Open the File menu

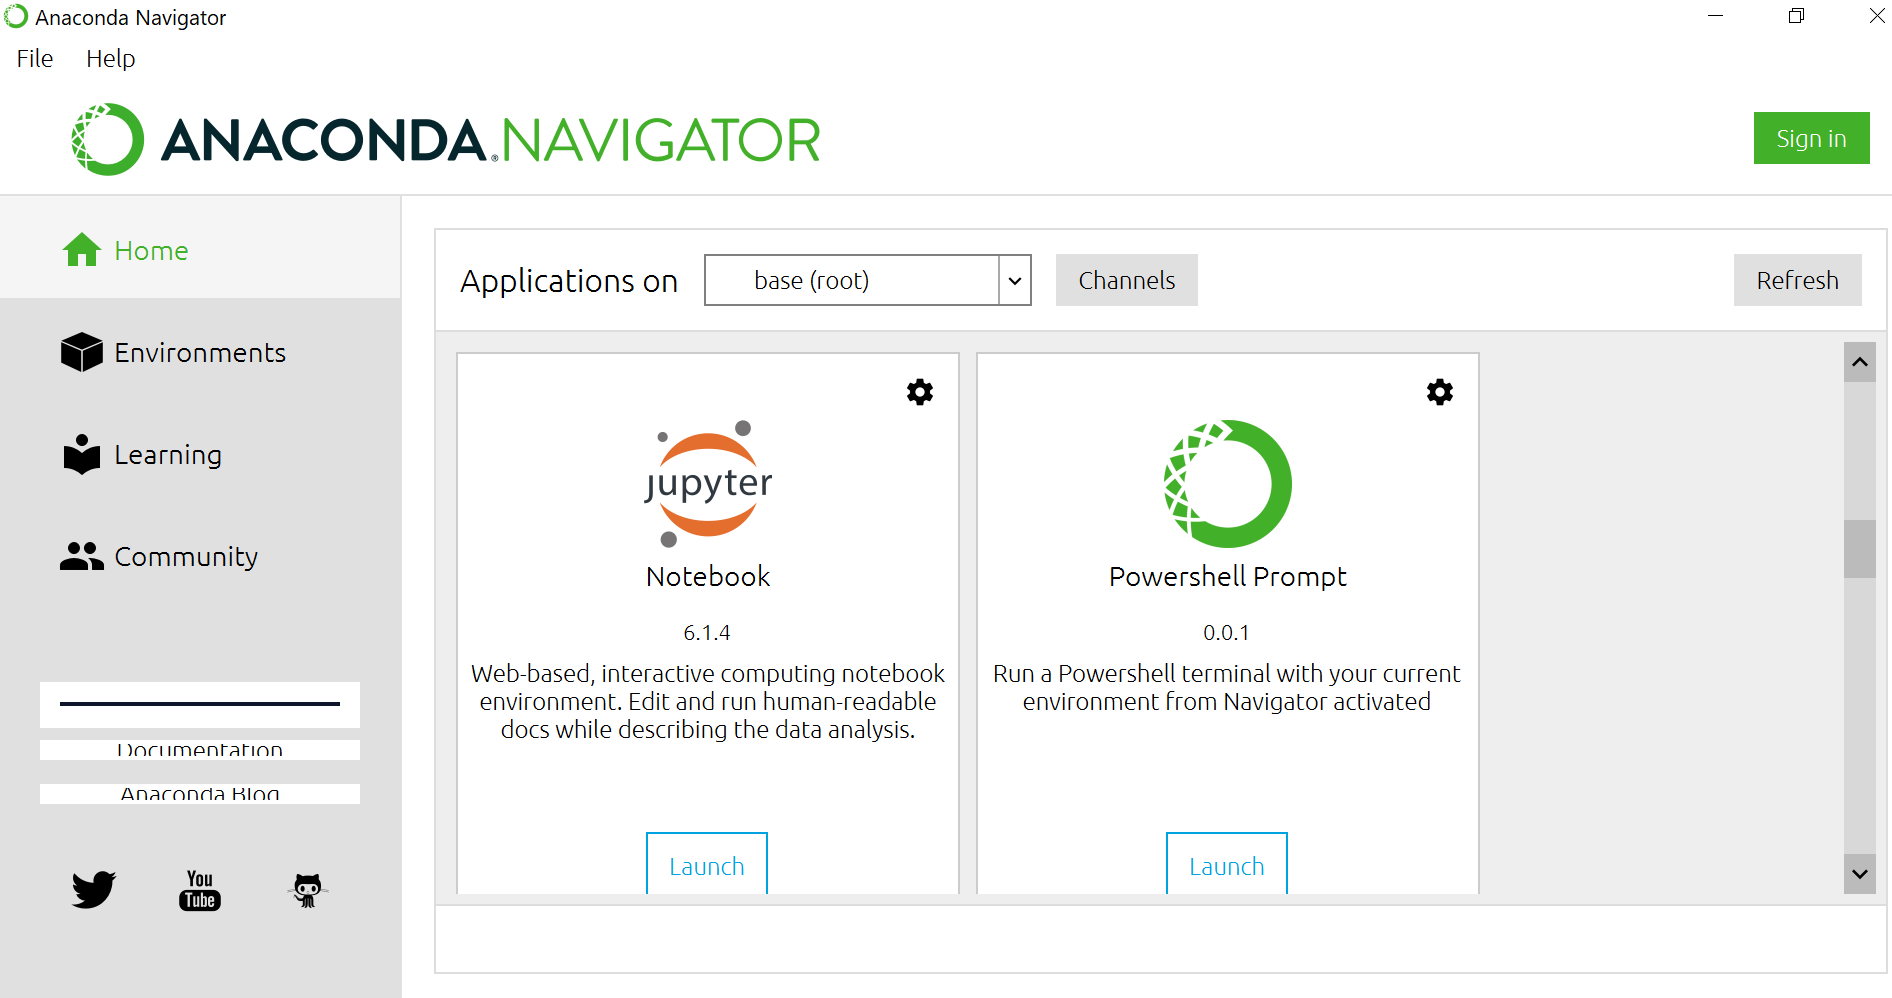coord(35,59)
